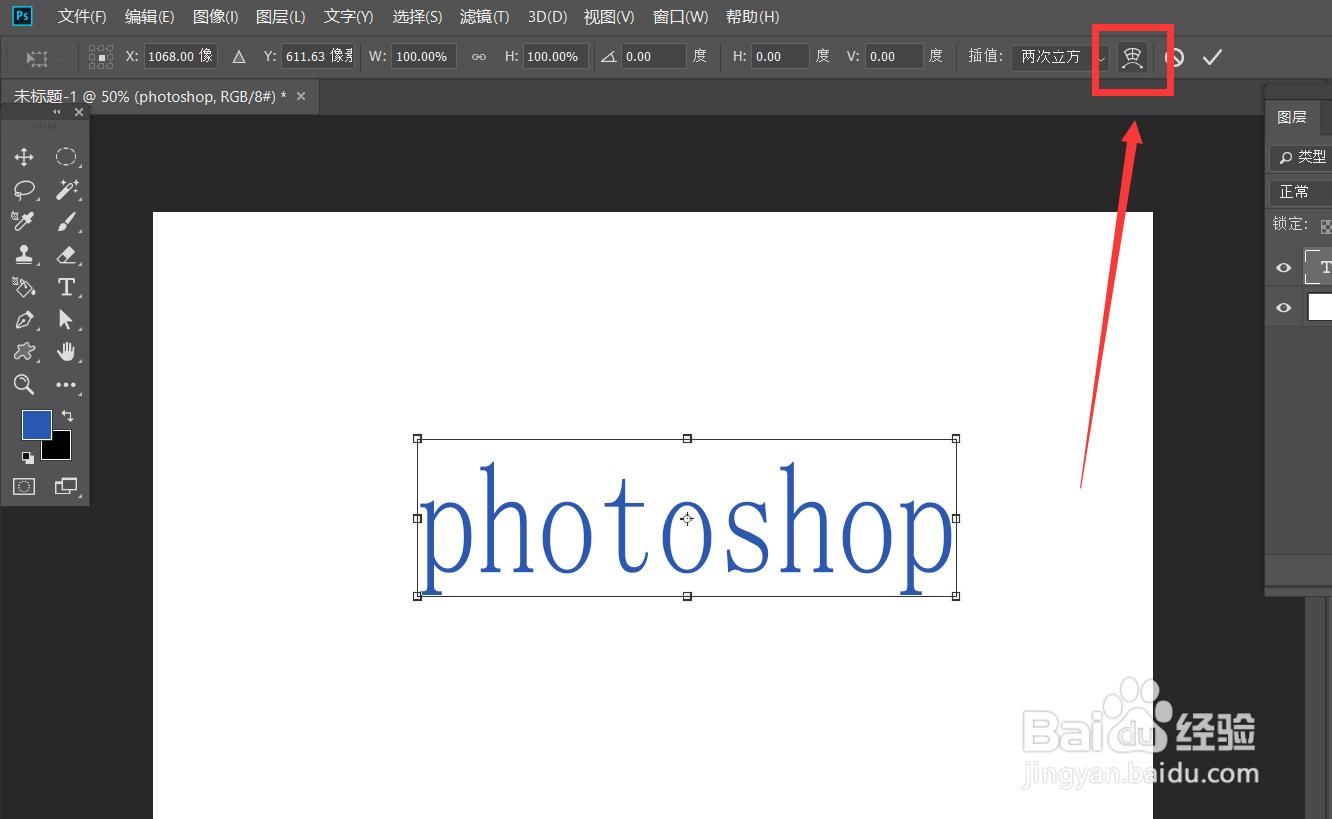Switch to the 图层 panel tab

pos(1292,117)
